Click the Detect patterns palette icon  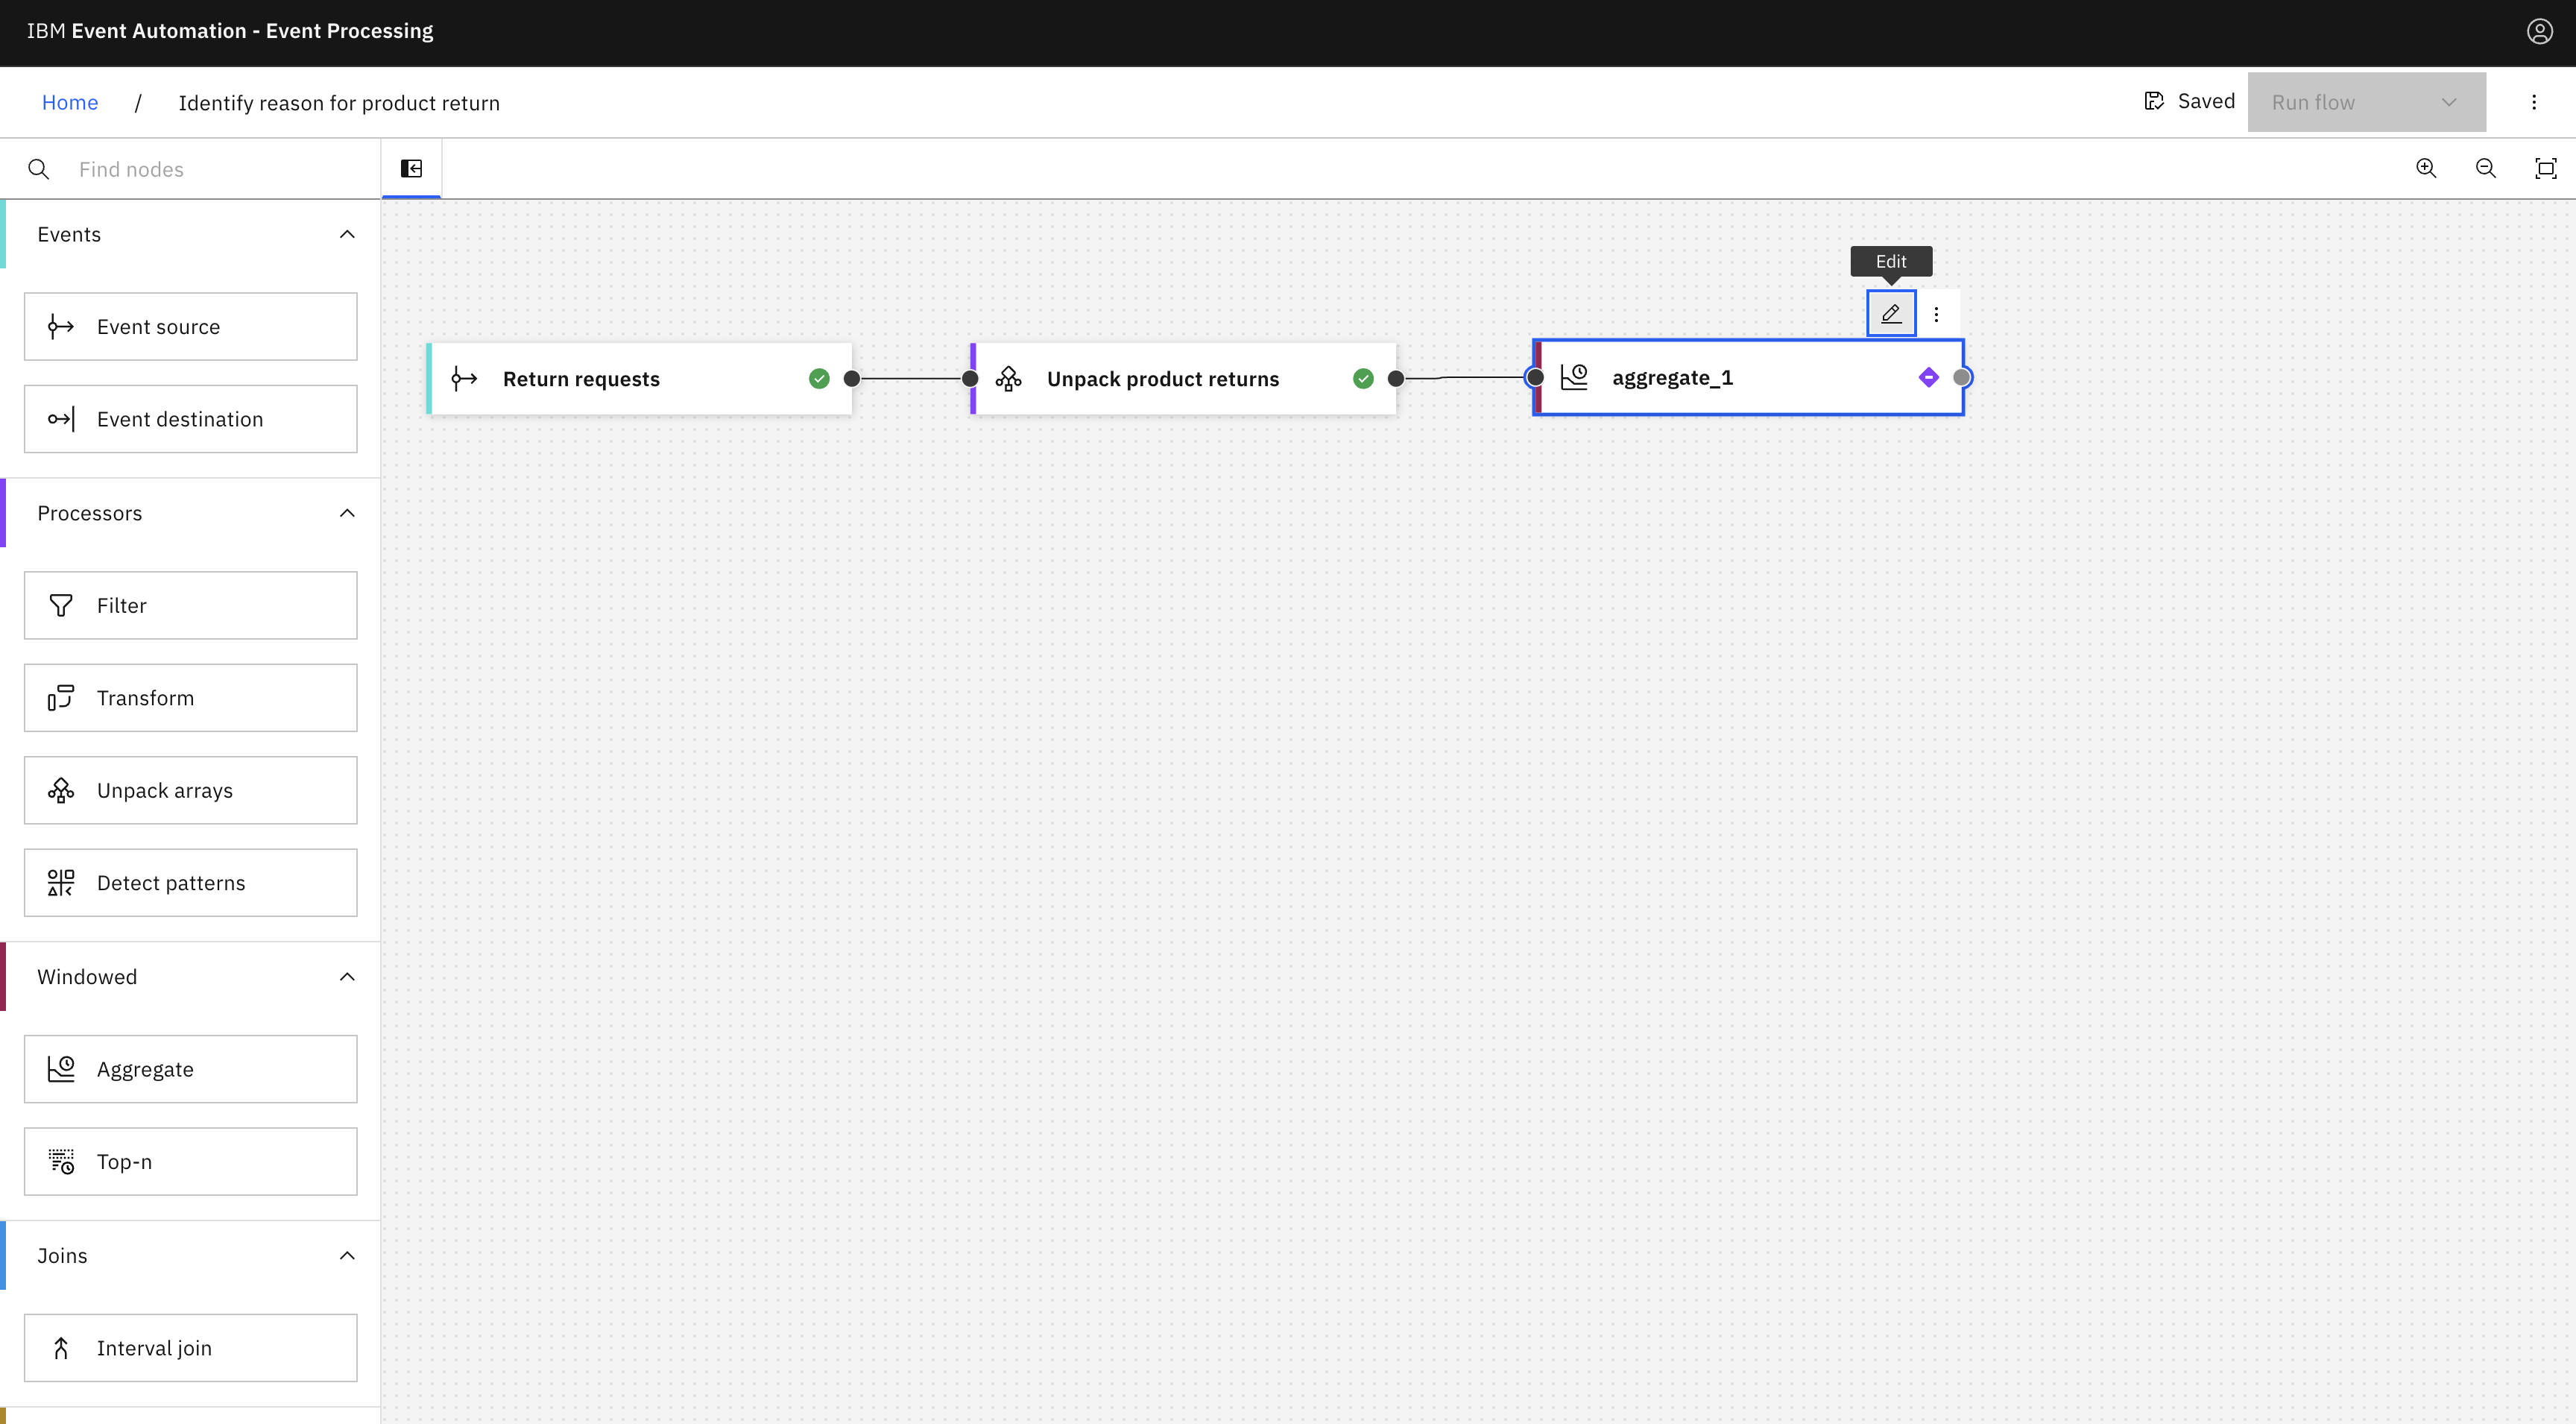coord(61,883)
